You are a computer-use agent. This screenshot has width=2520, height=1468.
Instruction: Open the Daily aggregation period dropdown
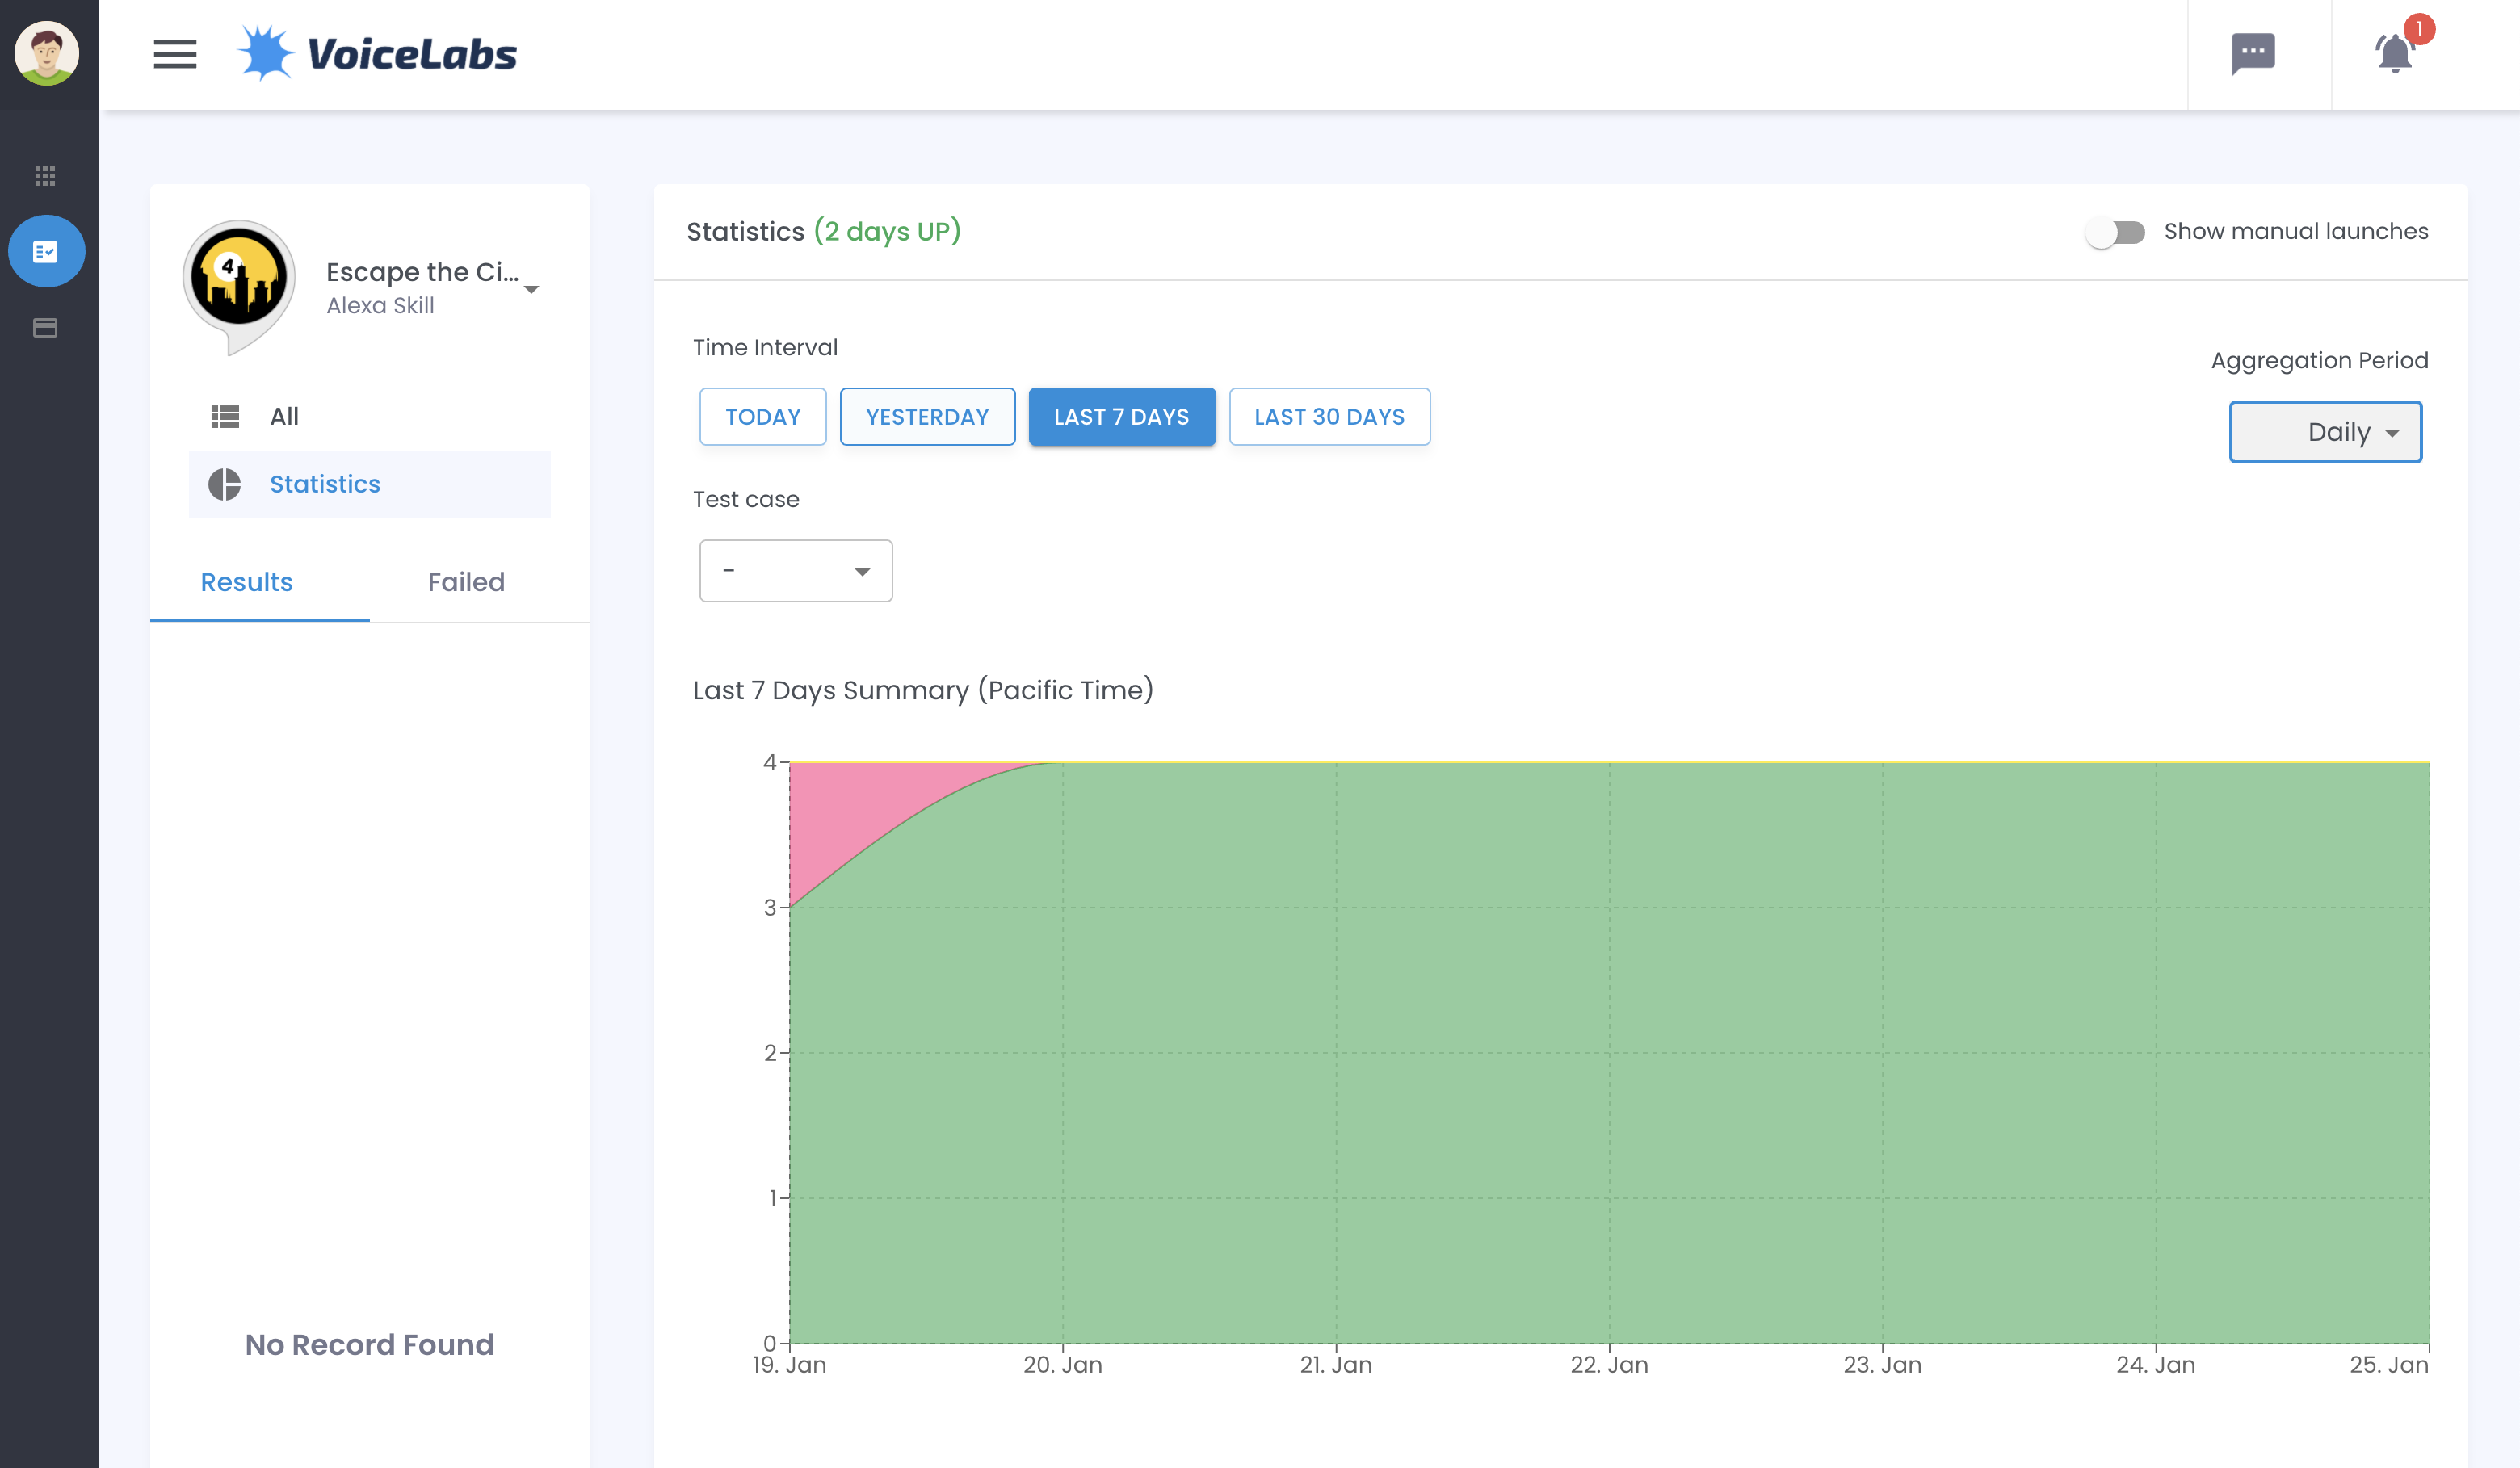pos(2324,432)
